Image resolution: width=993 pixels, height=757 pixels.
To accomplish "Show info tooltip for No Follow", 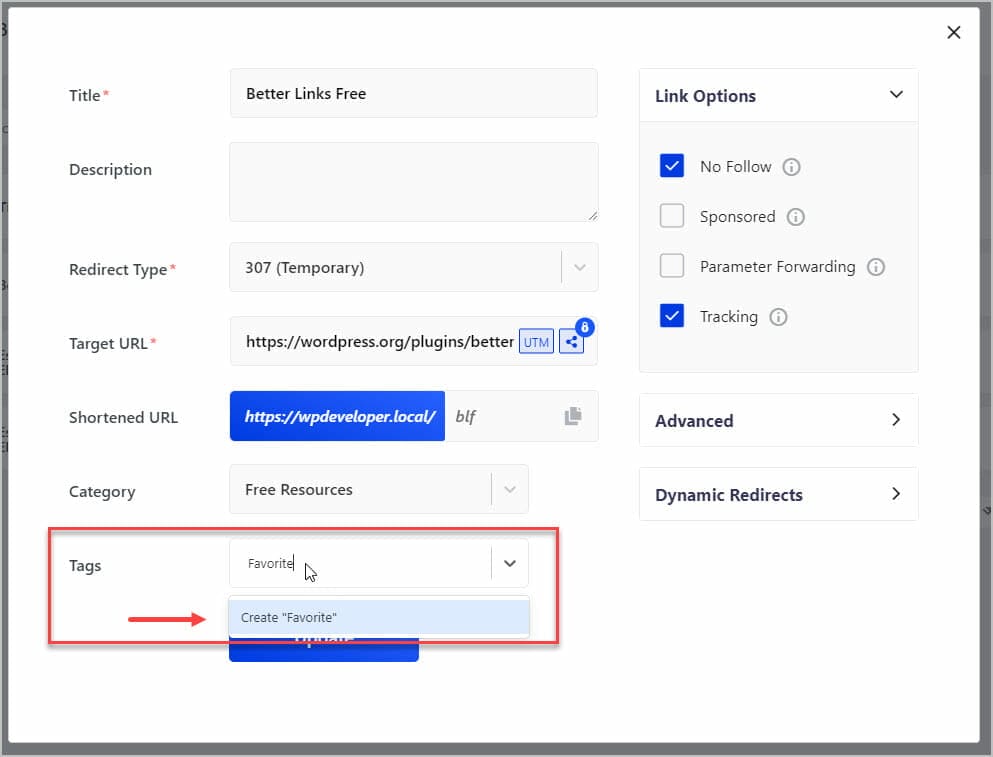I will point(791,167).
